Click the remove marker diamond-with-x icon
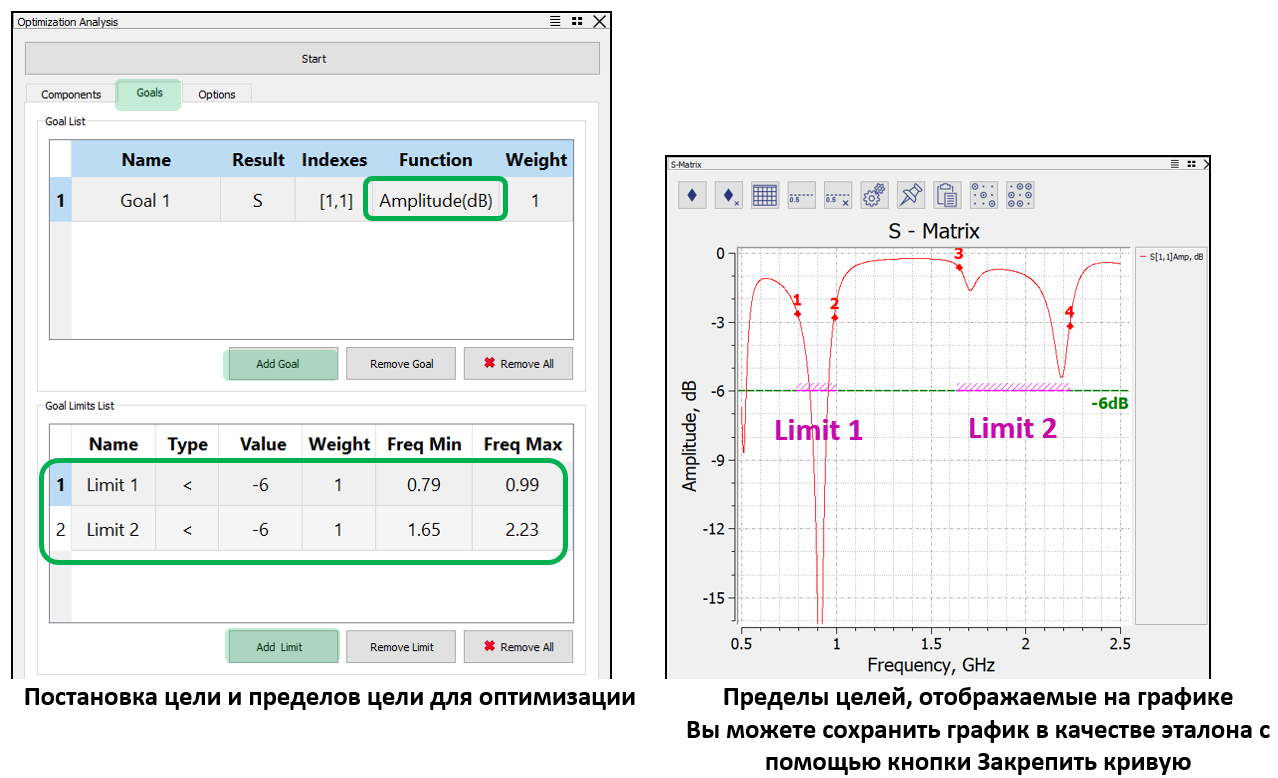This screenshot has height=778, width=1278. [x=729, y=195]
